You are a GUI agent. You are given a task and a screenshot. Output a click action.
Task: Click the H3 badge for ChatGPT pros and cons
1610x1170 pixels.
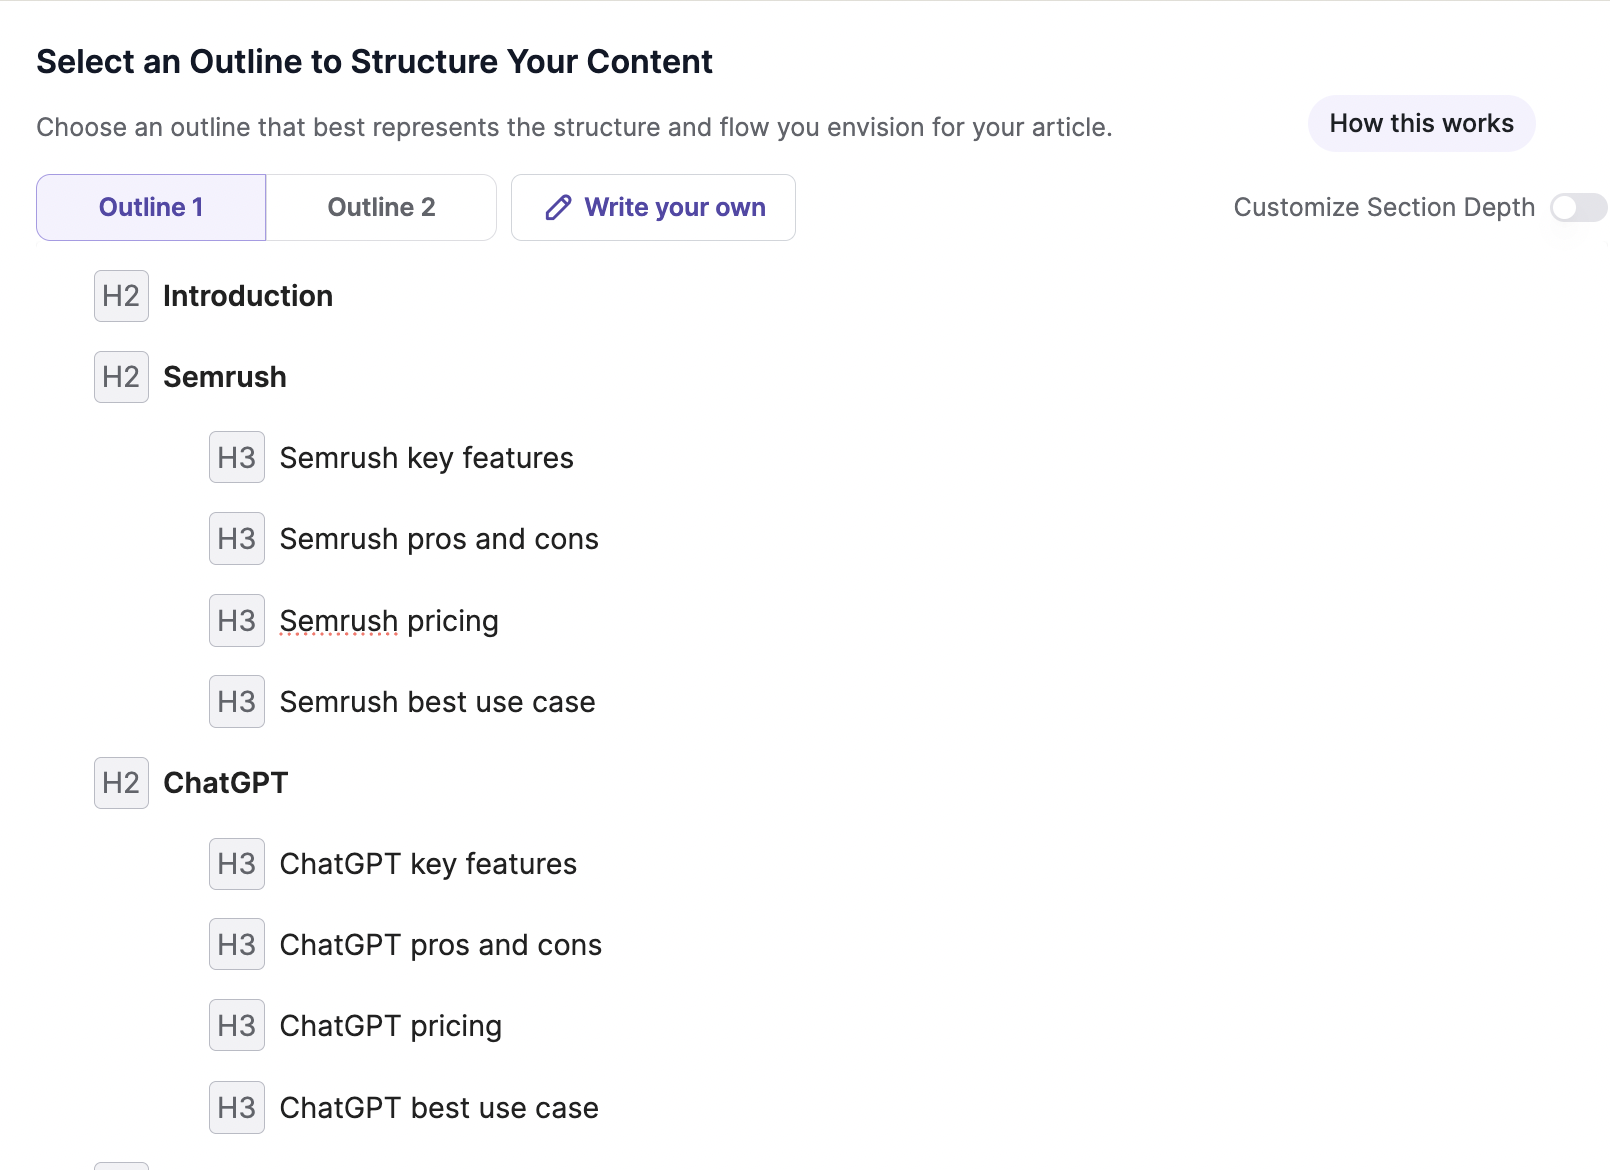point(236,944)
